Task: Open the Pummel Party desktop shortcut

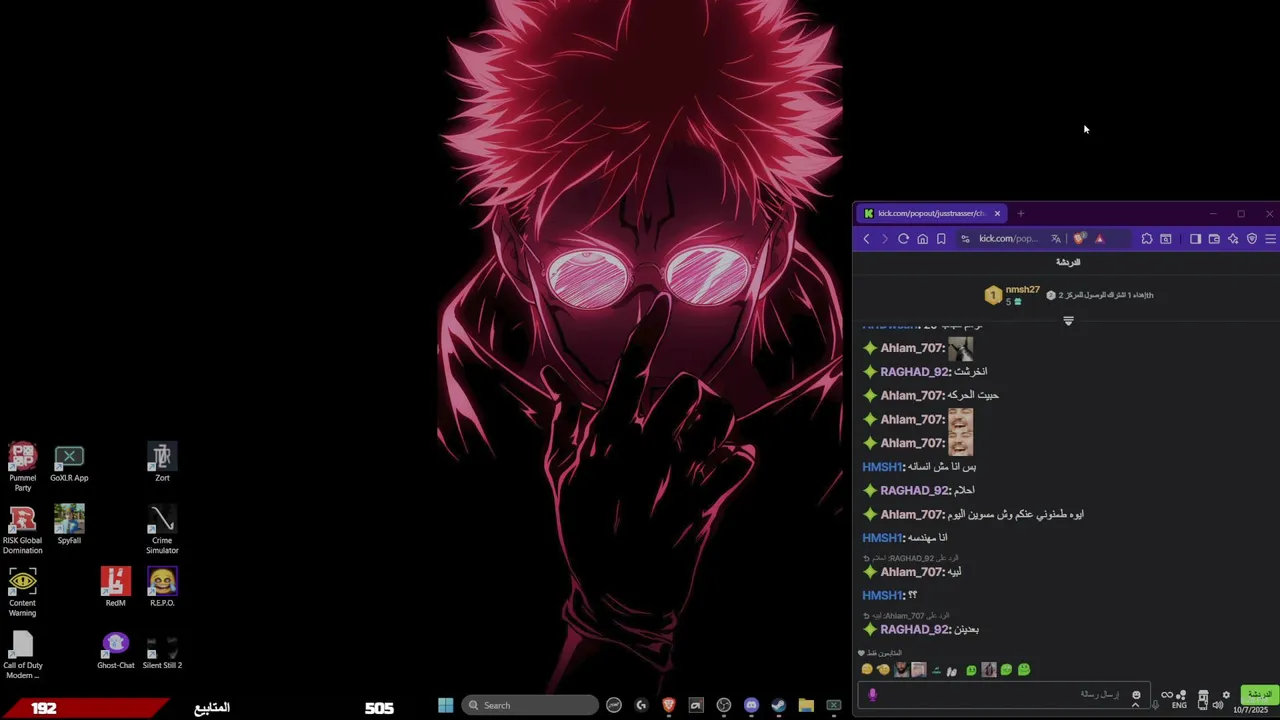Action: (x=22, y=467)
